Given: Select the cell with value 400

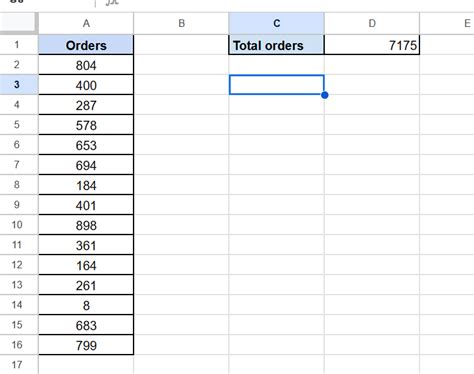Looking at the screenshot, I should click(86, 85).
